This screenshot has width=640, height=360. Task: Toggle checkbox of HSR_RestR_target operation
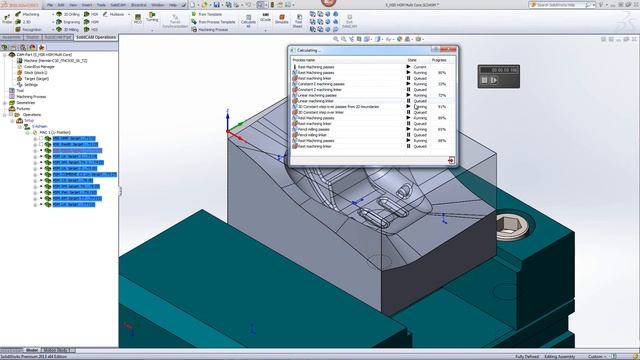(41, 144)
